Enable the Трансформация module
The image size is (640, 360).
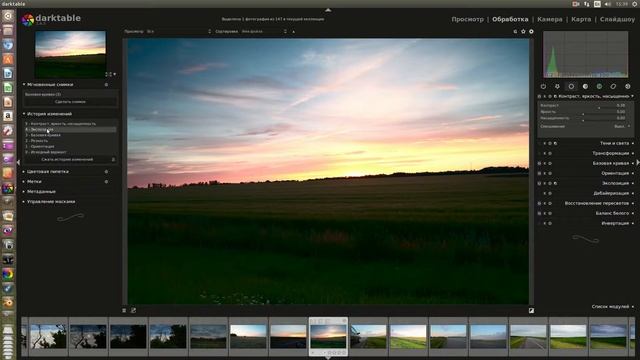540,153
